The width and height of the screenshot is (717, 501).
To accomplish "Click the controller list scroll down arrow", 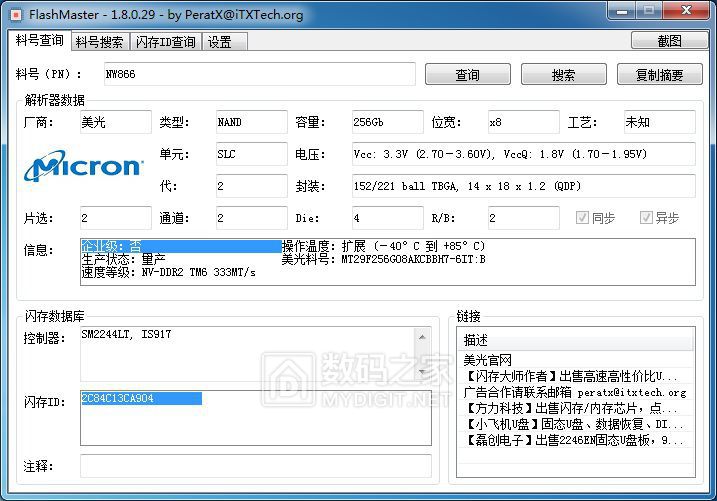I will (422, 373).
